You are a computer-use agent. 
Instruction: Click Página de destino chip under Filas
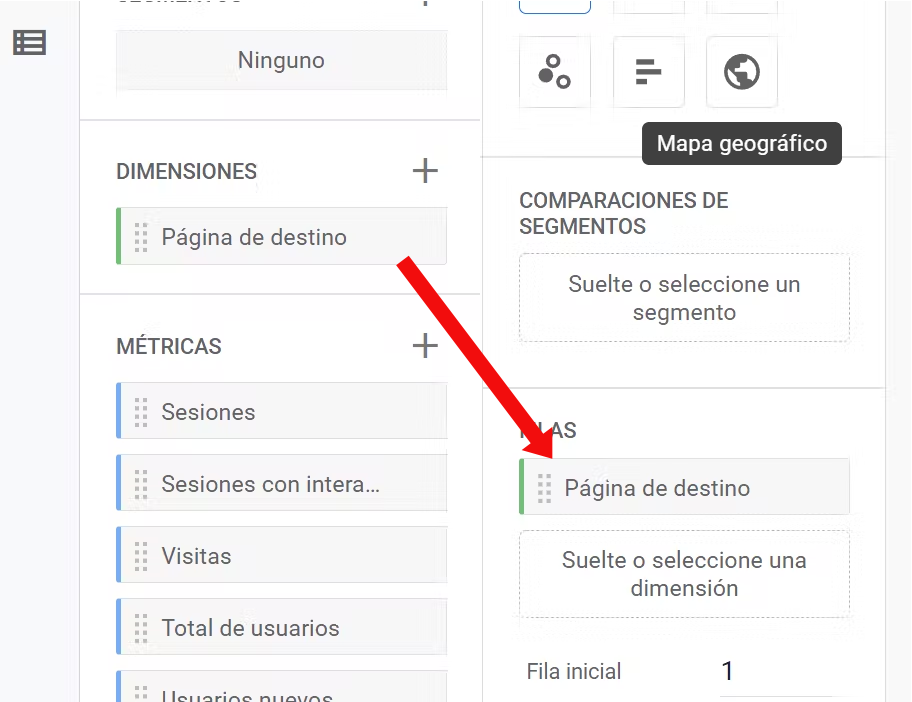click(684, 487)
